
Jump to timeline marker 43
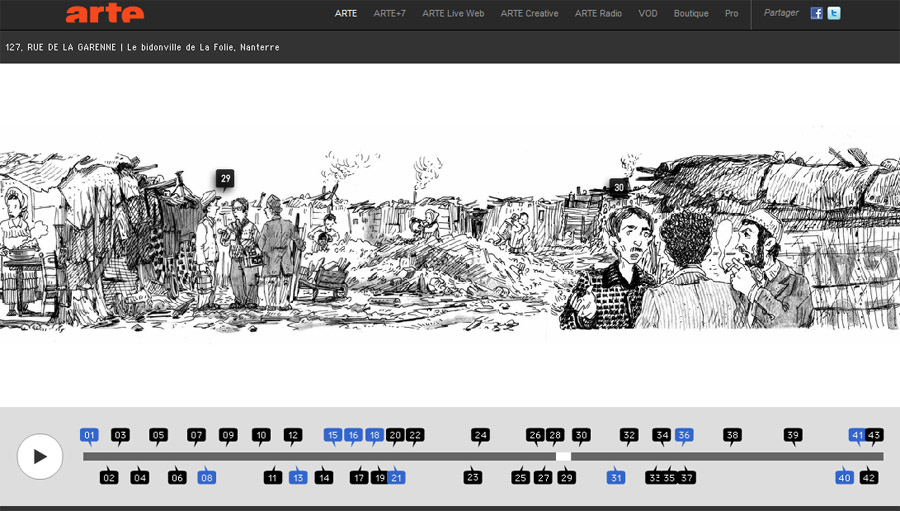pyautogui.click(x=874, y=435)
